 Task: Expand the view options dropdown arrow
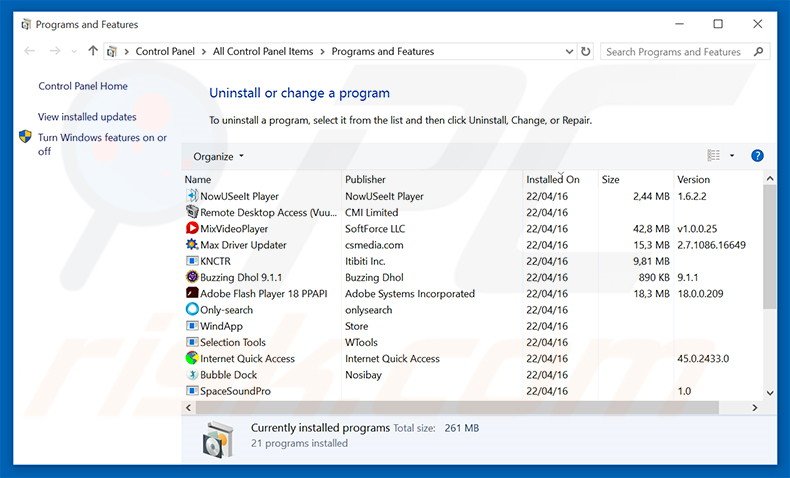coord(732,156)
